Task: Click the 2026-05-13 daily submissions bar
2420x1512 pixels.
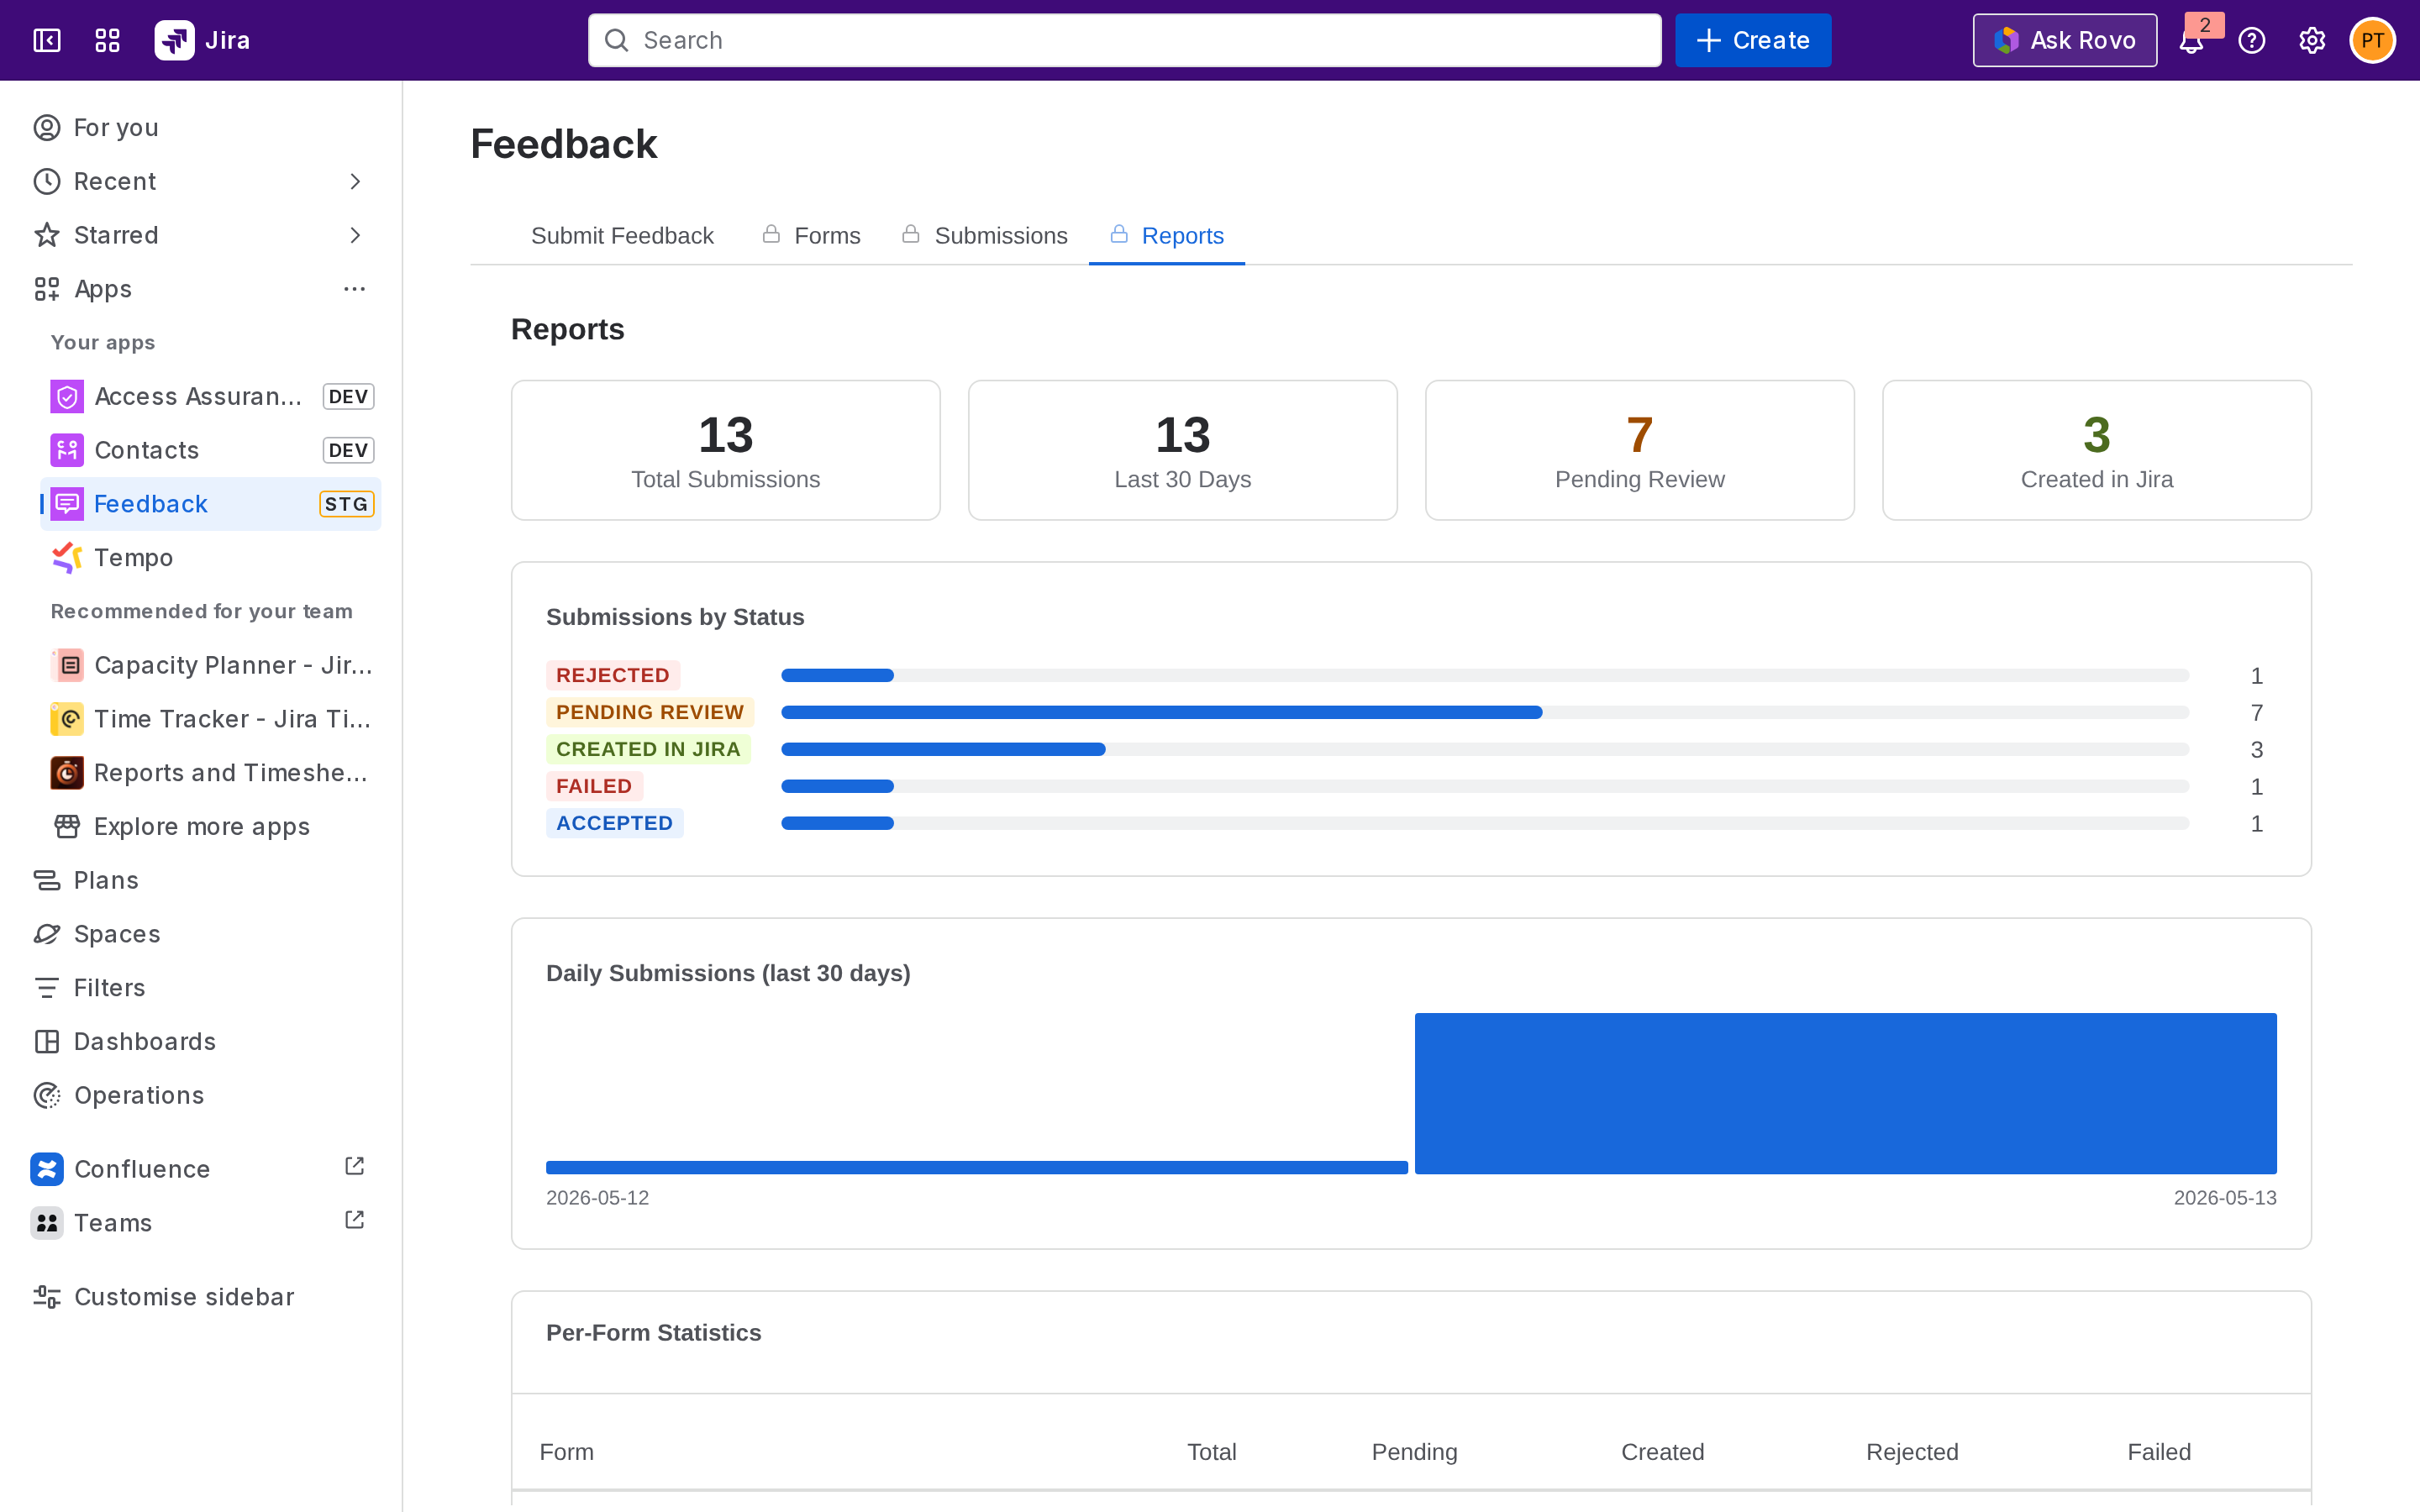Action: (1845, 1093)
